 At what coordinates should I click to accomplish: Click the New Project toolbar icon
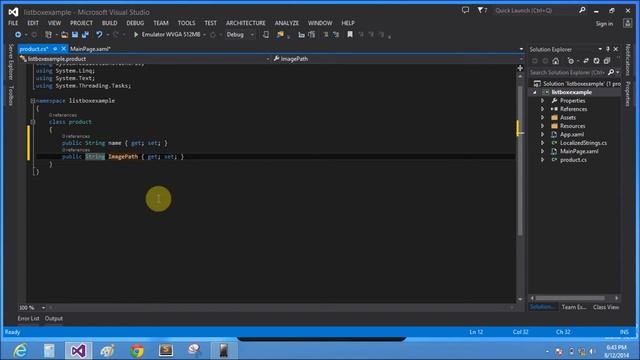(x=48, y=35)
